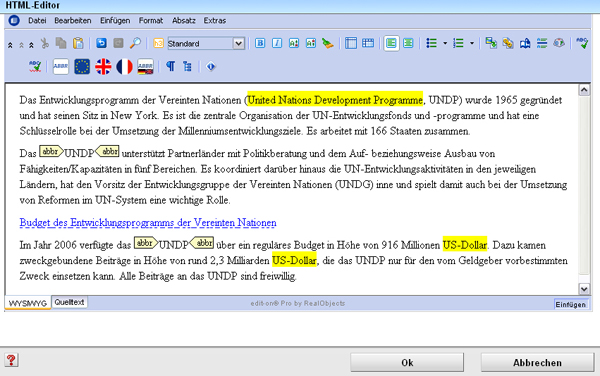Click the chain link hyperlink icon

point(508,43)
